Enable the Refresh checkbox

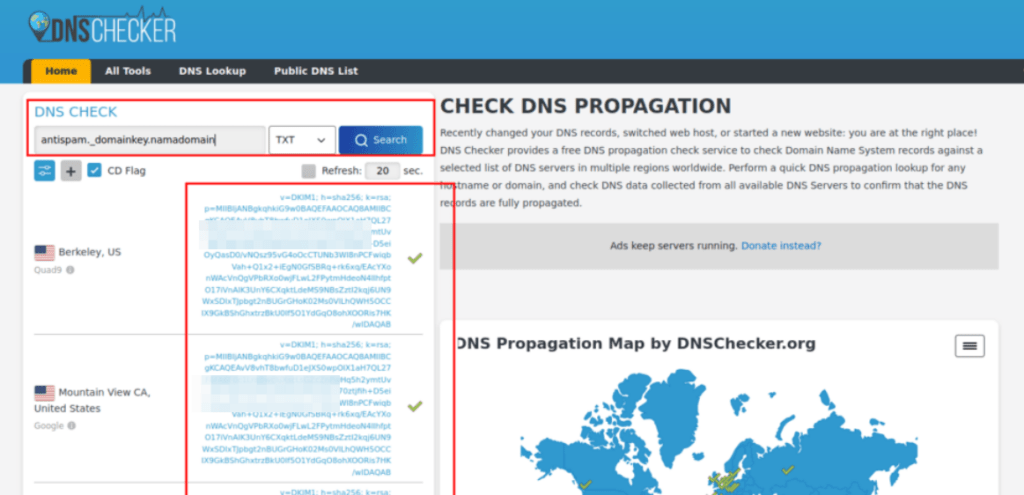308,171
